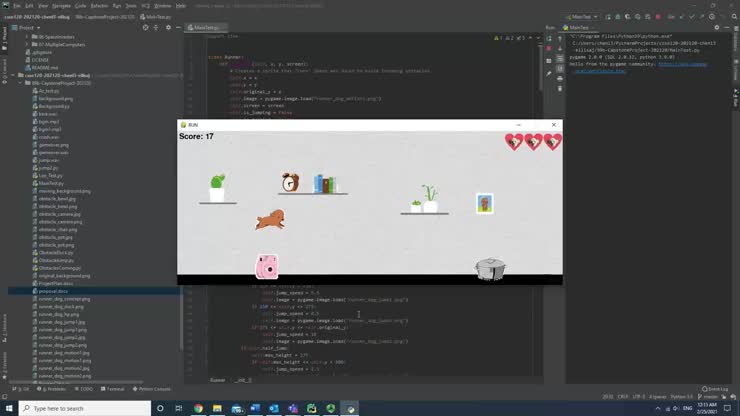Open Chrome from the taskbar
The height and width of the screenshot is (416, 740).
[198, 408]
